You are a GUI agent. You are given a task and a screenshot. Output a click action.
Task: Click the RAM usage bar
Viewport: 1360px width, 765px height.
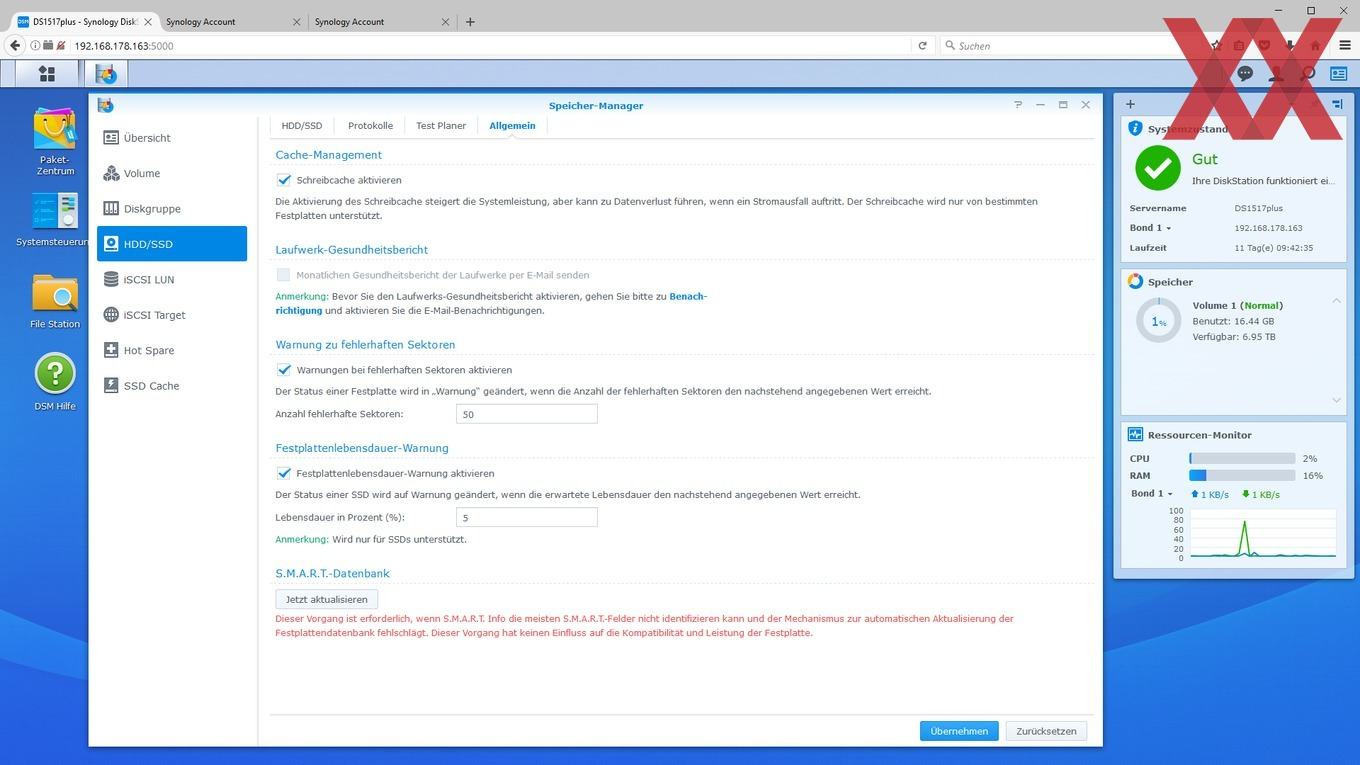[1242, 476]
